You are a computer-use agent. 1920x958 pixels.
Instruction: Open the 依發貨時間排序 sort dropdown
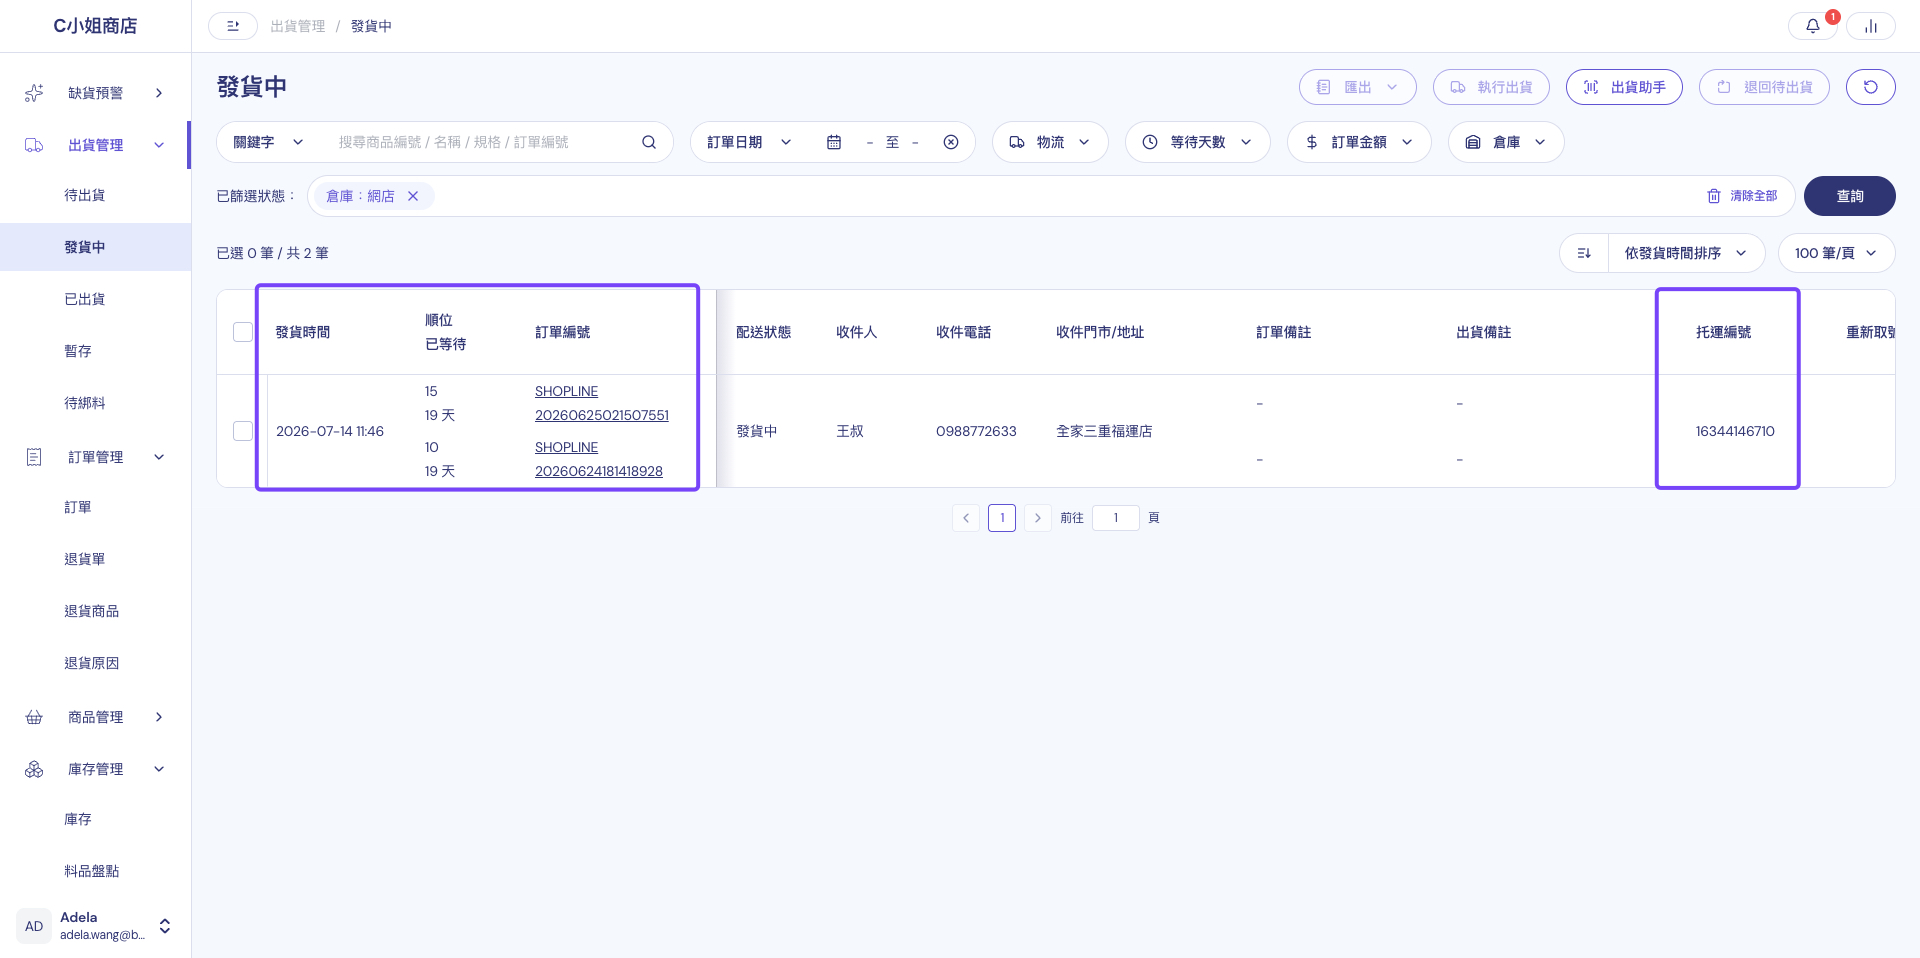click(1686, 253)
